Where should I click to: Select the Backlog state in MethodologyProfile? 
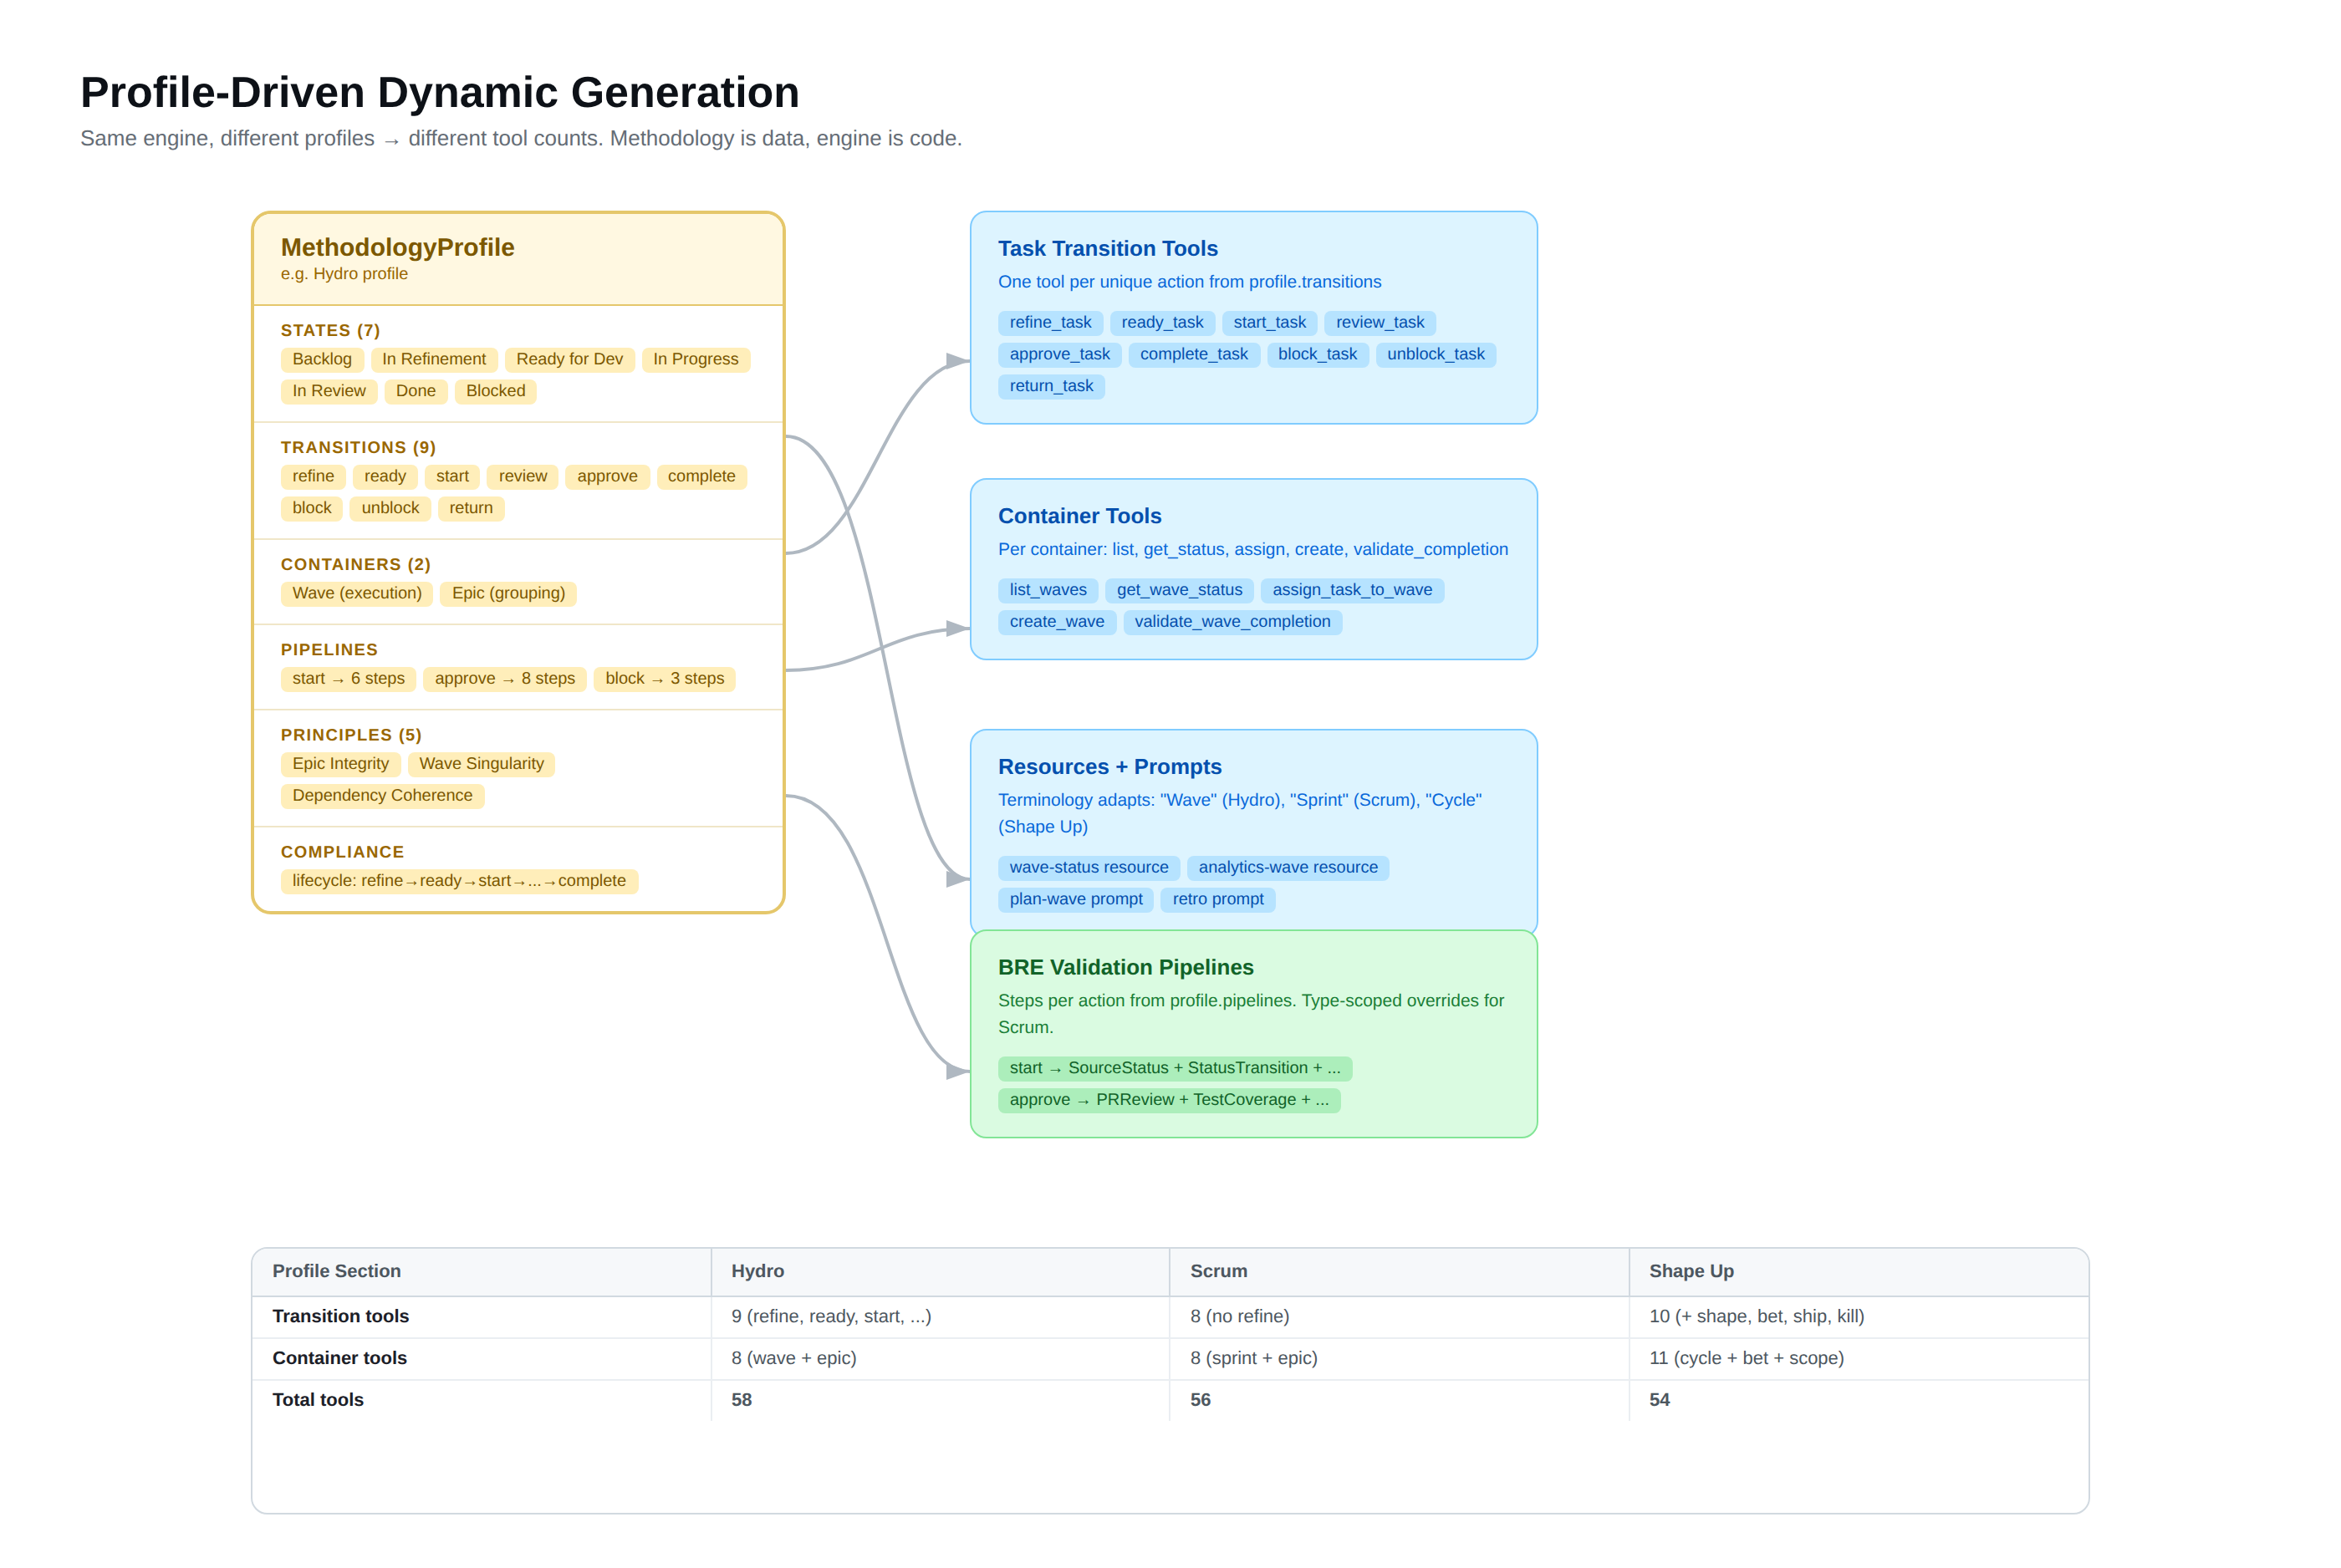[x=322, y=359]
